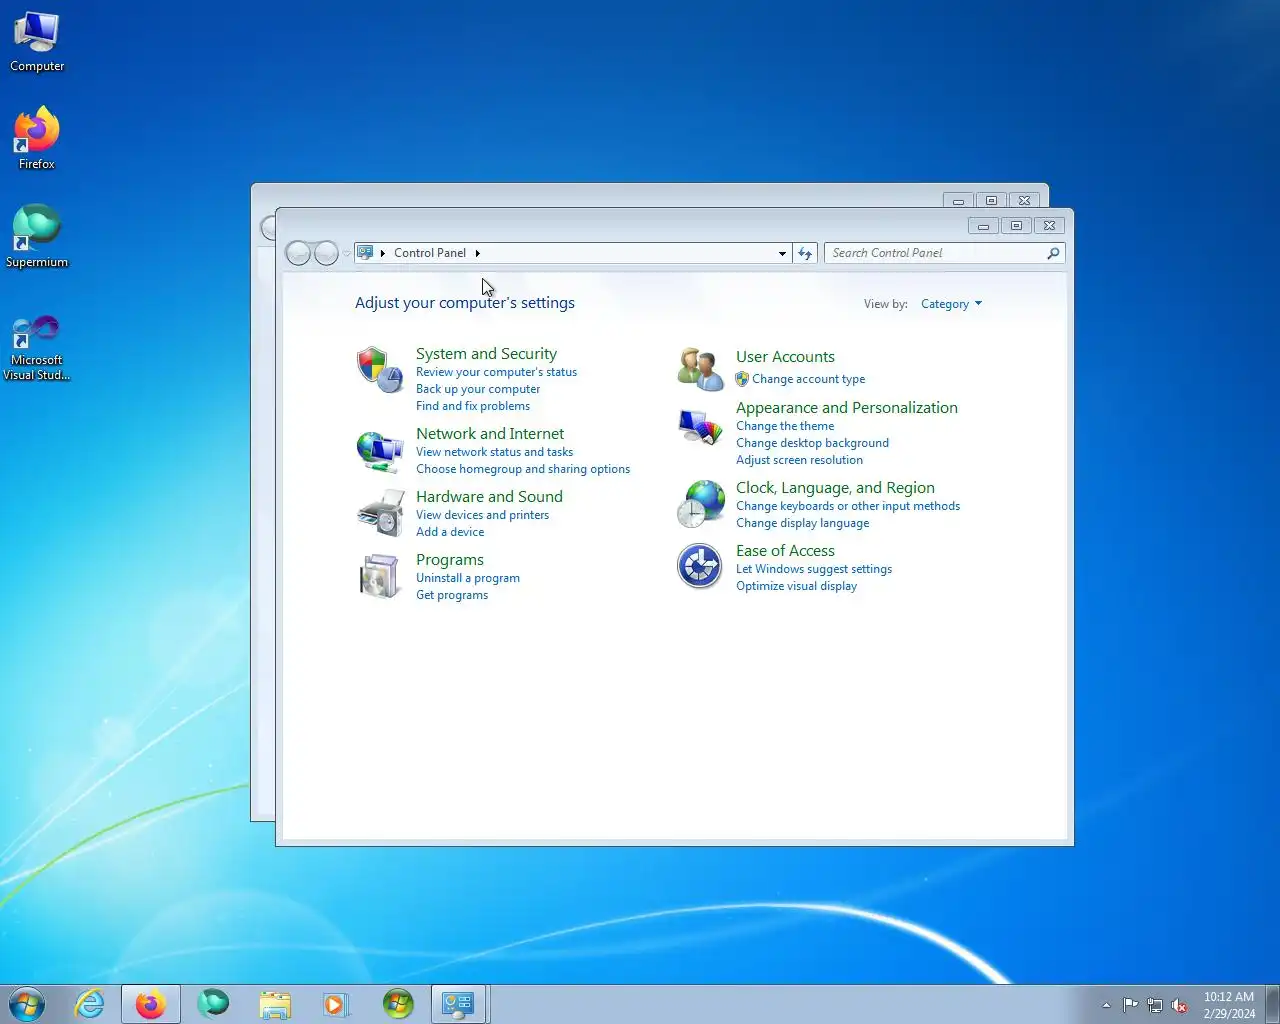Click Change keyboards or other input methods
Screen dimensions: 1280x1024
848,506
